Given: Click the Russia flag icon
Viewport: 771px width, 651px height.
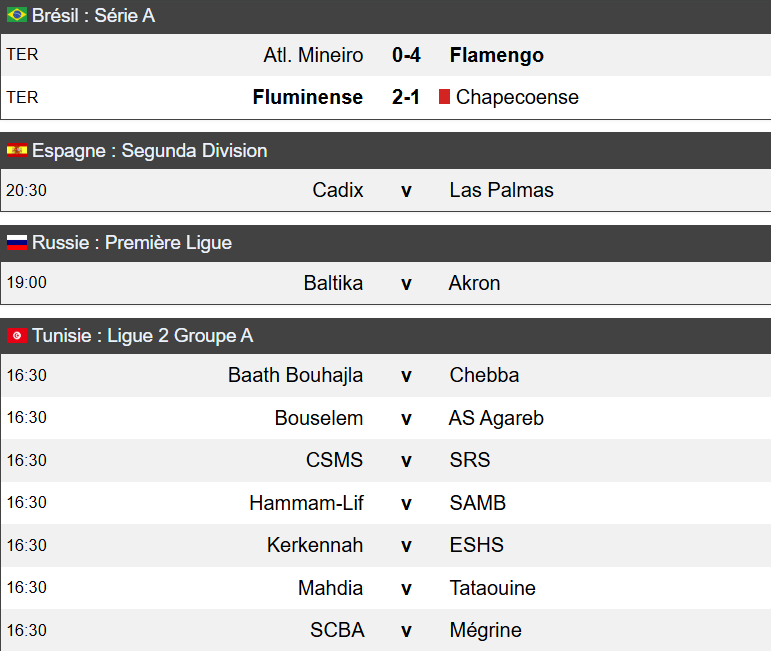Looking at the screenshot, I should (17, 243).
